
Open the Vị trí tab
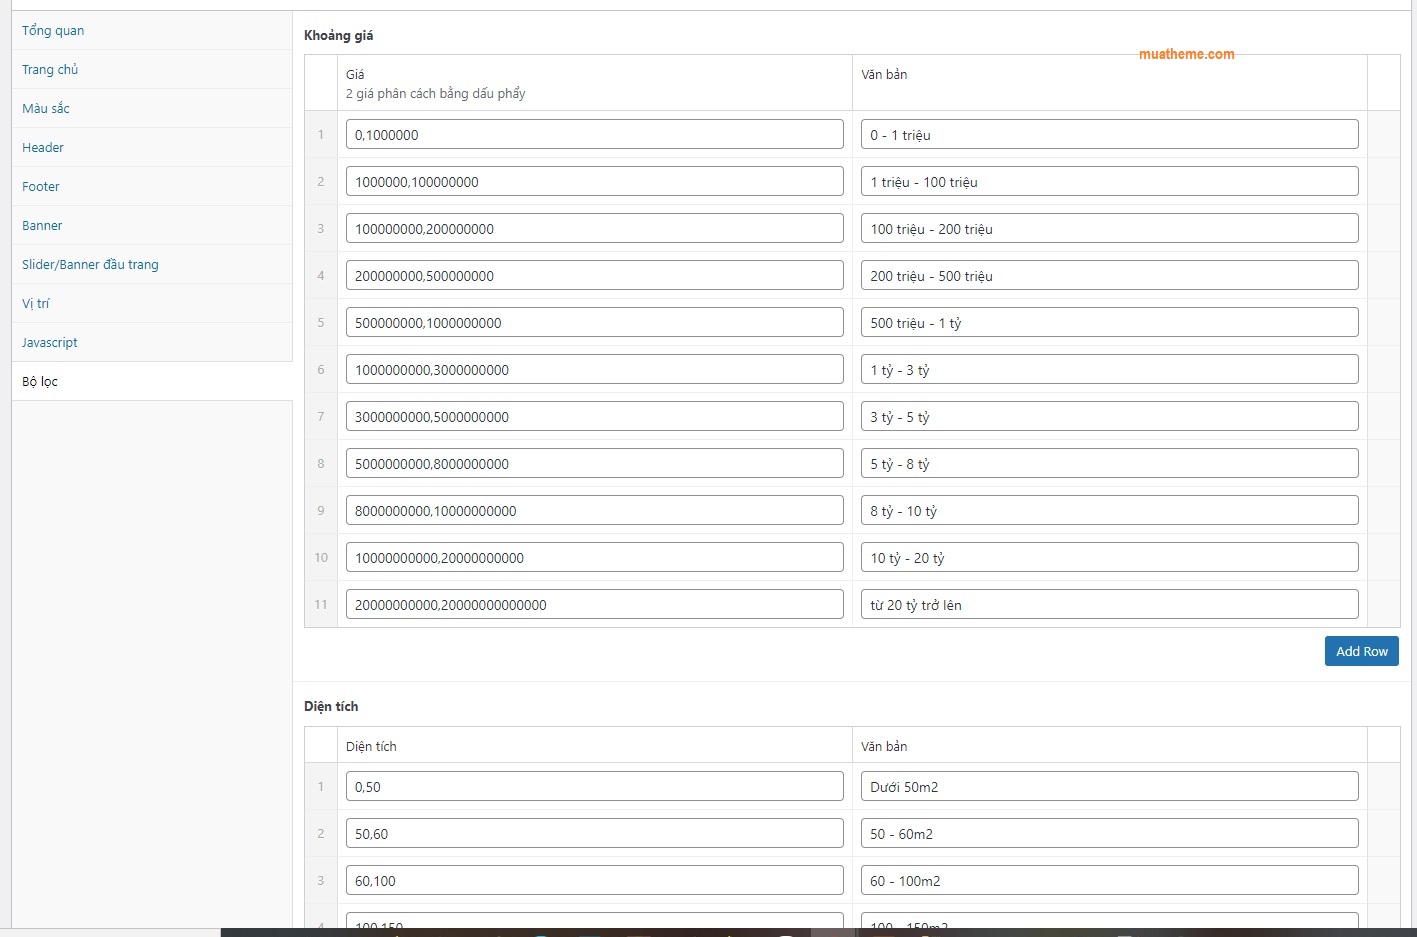tap(36, 304)
